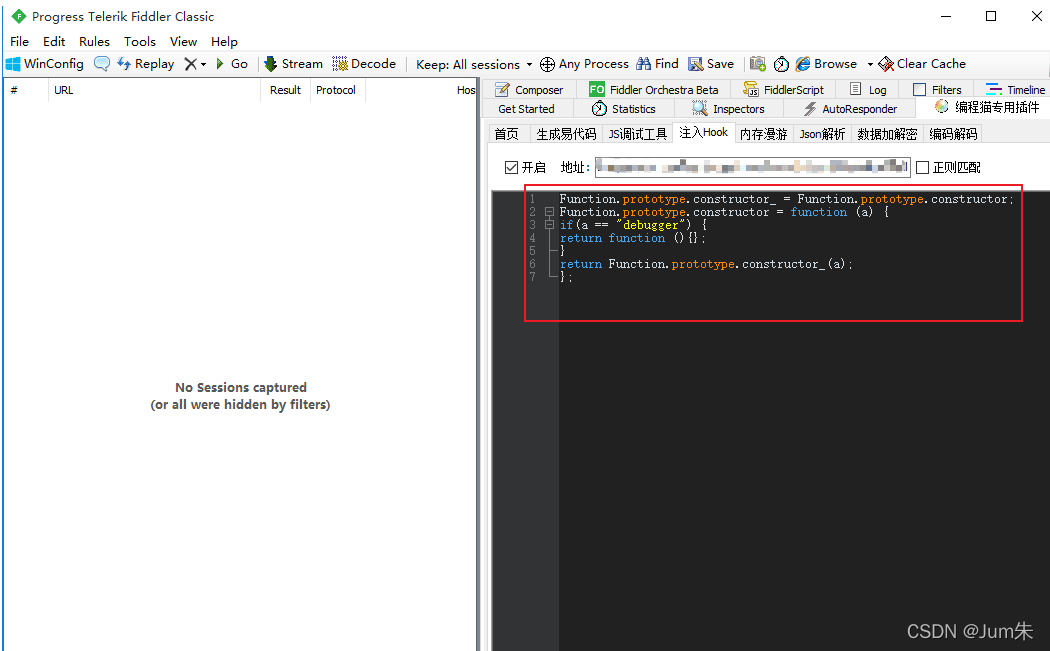Expand the Remove (X) dropdown arrow
The width and height of the screenshot is (1050, 651).
pos(203,64)
